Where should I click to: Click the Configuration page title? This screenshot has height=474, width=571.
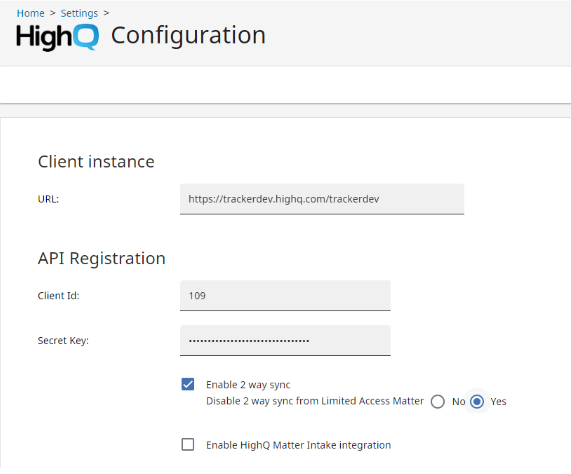(188, 36)
